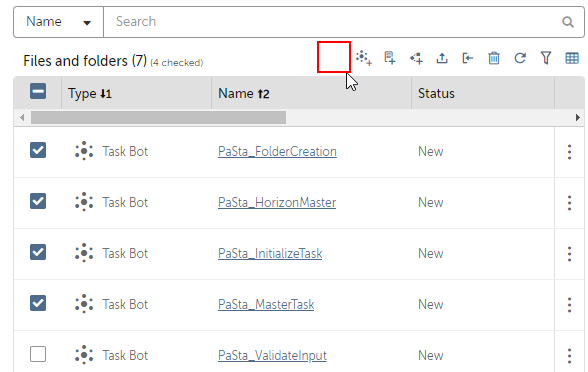Click the '(4 checked)' count text
The image size is (588, 372).
[x=177, y=63]
